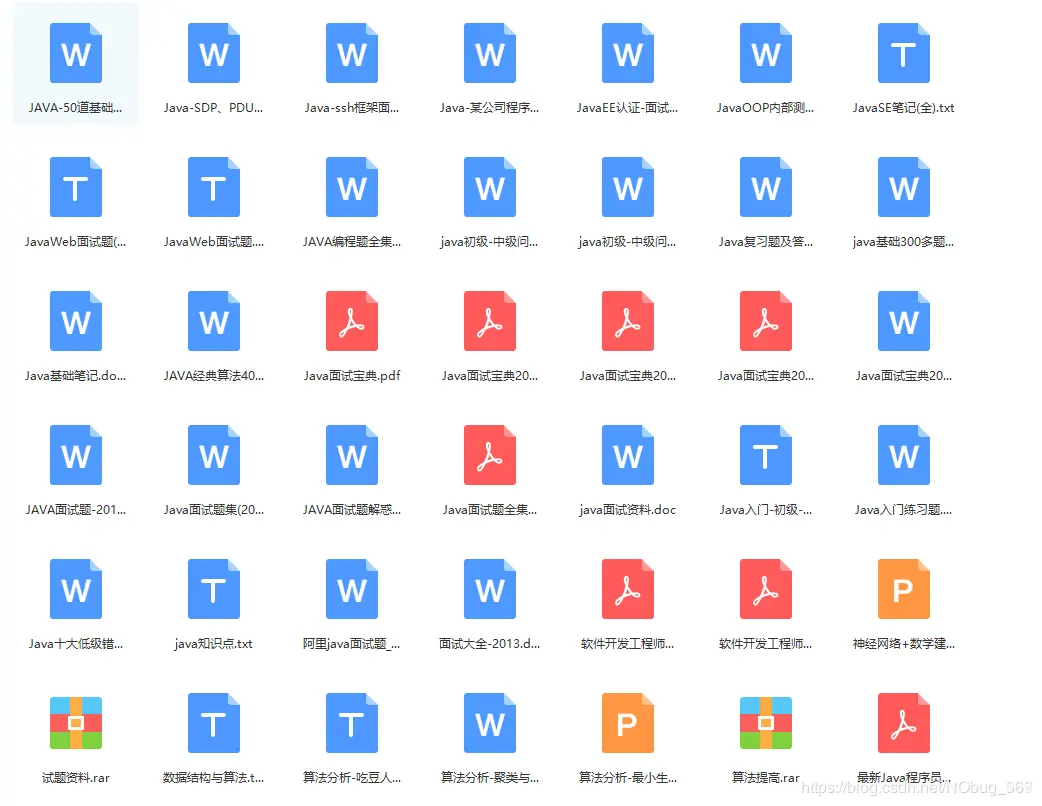Open the java基础300多题 Word document
The height and width of the screenshot is (806, 1042).
click(903, 187)
